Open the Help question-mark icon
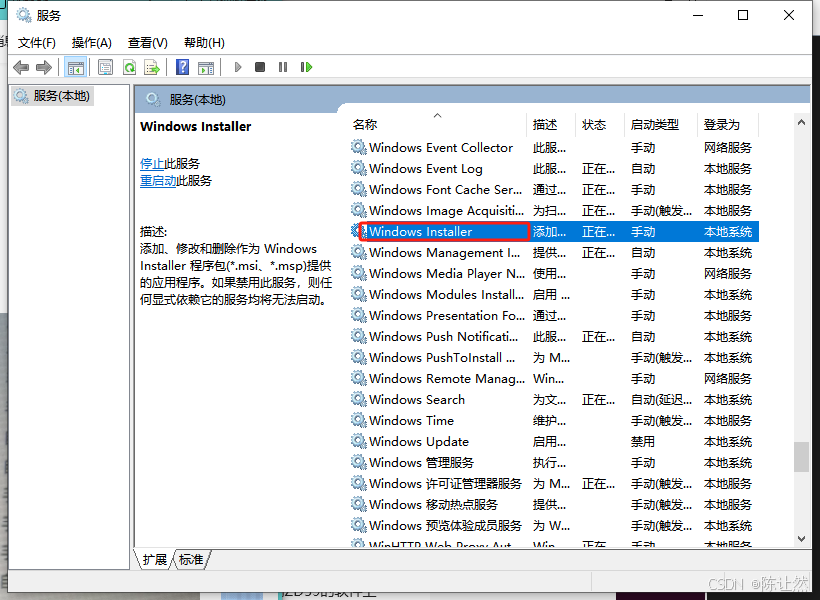Screen dimensions: 820x600 click(183, 67)
